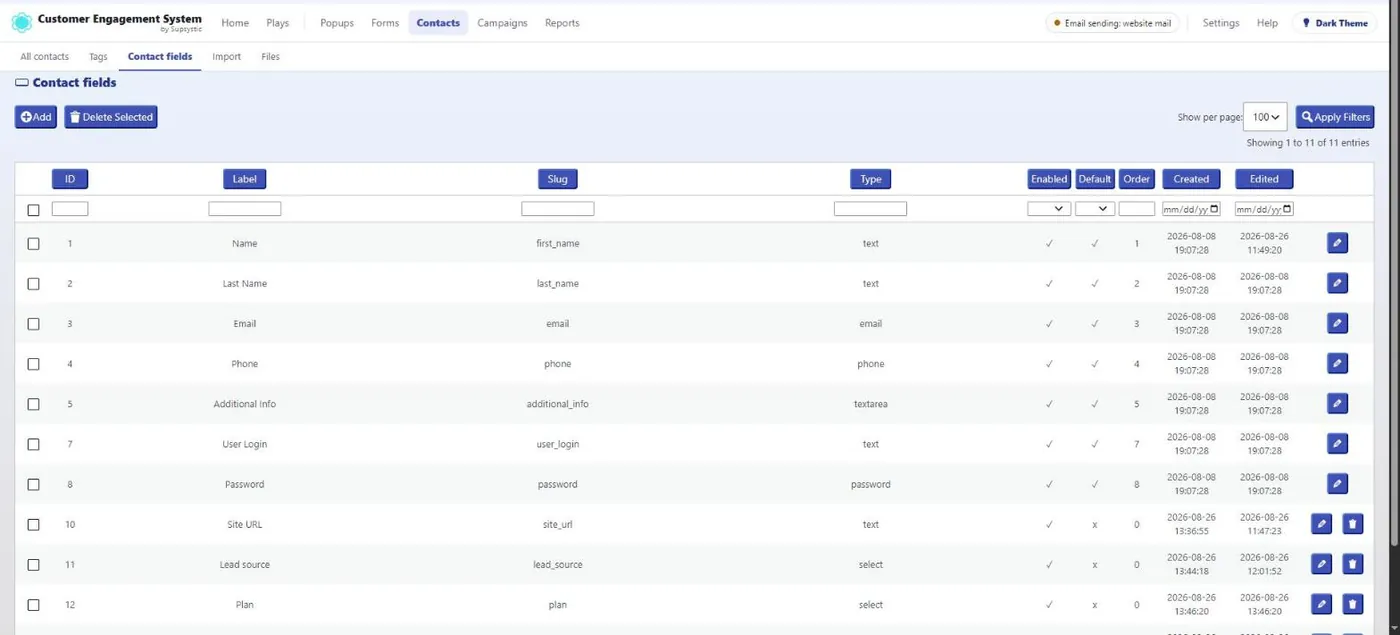Screen dimensions: 1400x635
Task: Edit the Name field with pencil icon
Action: 1337,243
